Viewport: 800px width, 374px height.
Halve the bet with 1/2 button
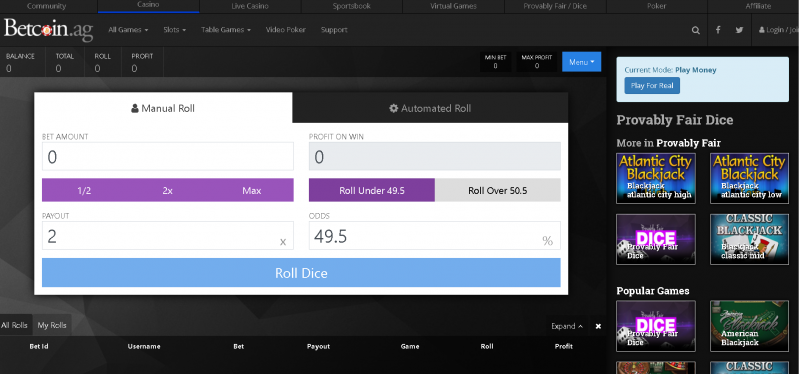84,190
